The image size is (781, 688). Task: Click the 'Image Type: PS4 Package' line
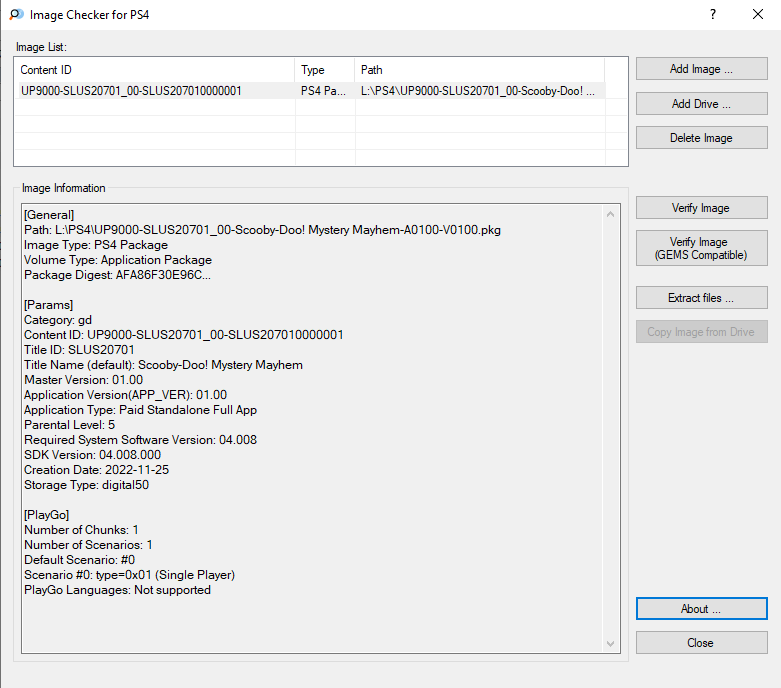(x=96, y=245)
